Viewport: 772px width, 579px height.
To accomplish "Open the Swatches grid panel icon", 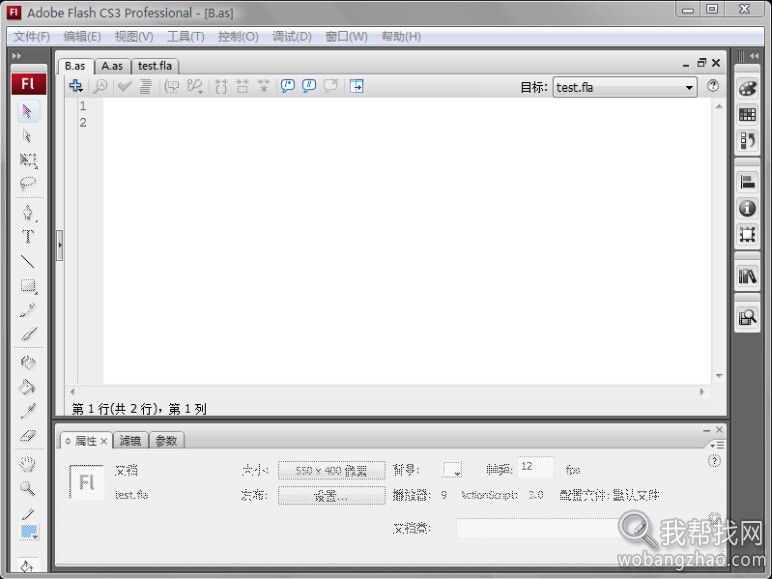I will click(747, 115).
